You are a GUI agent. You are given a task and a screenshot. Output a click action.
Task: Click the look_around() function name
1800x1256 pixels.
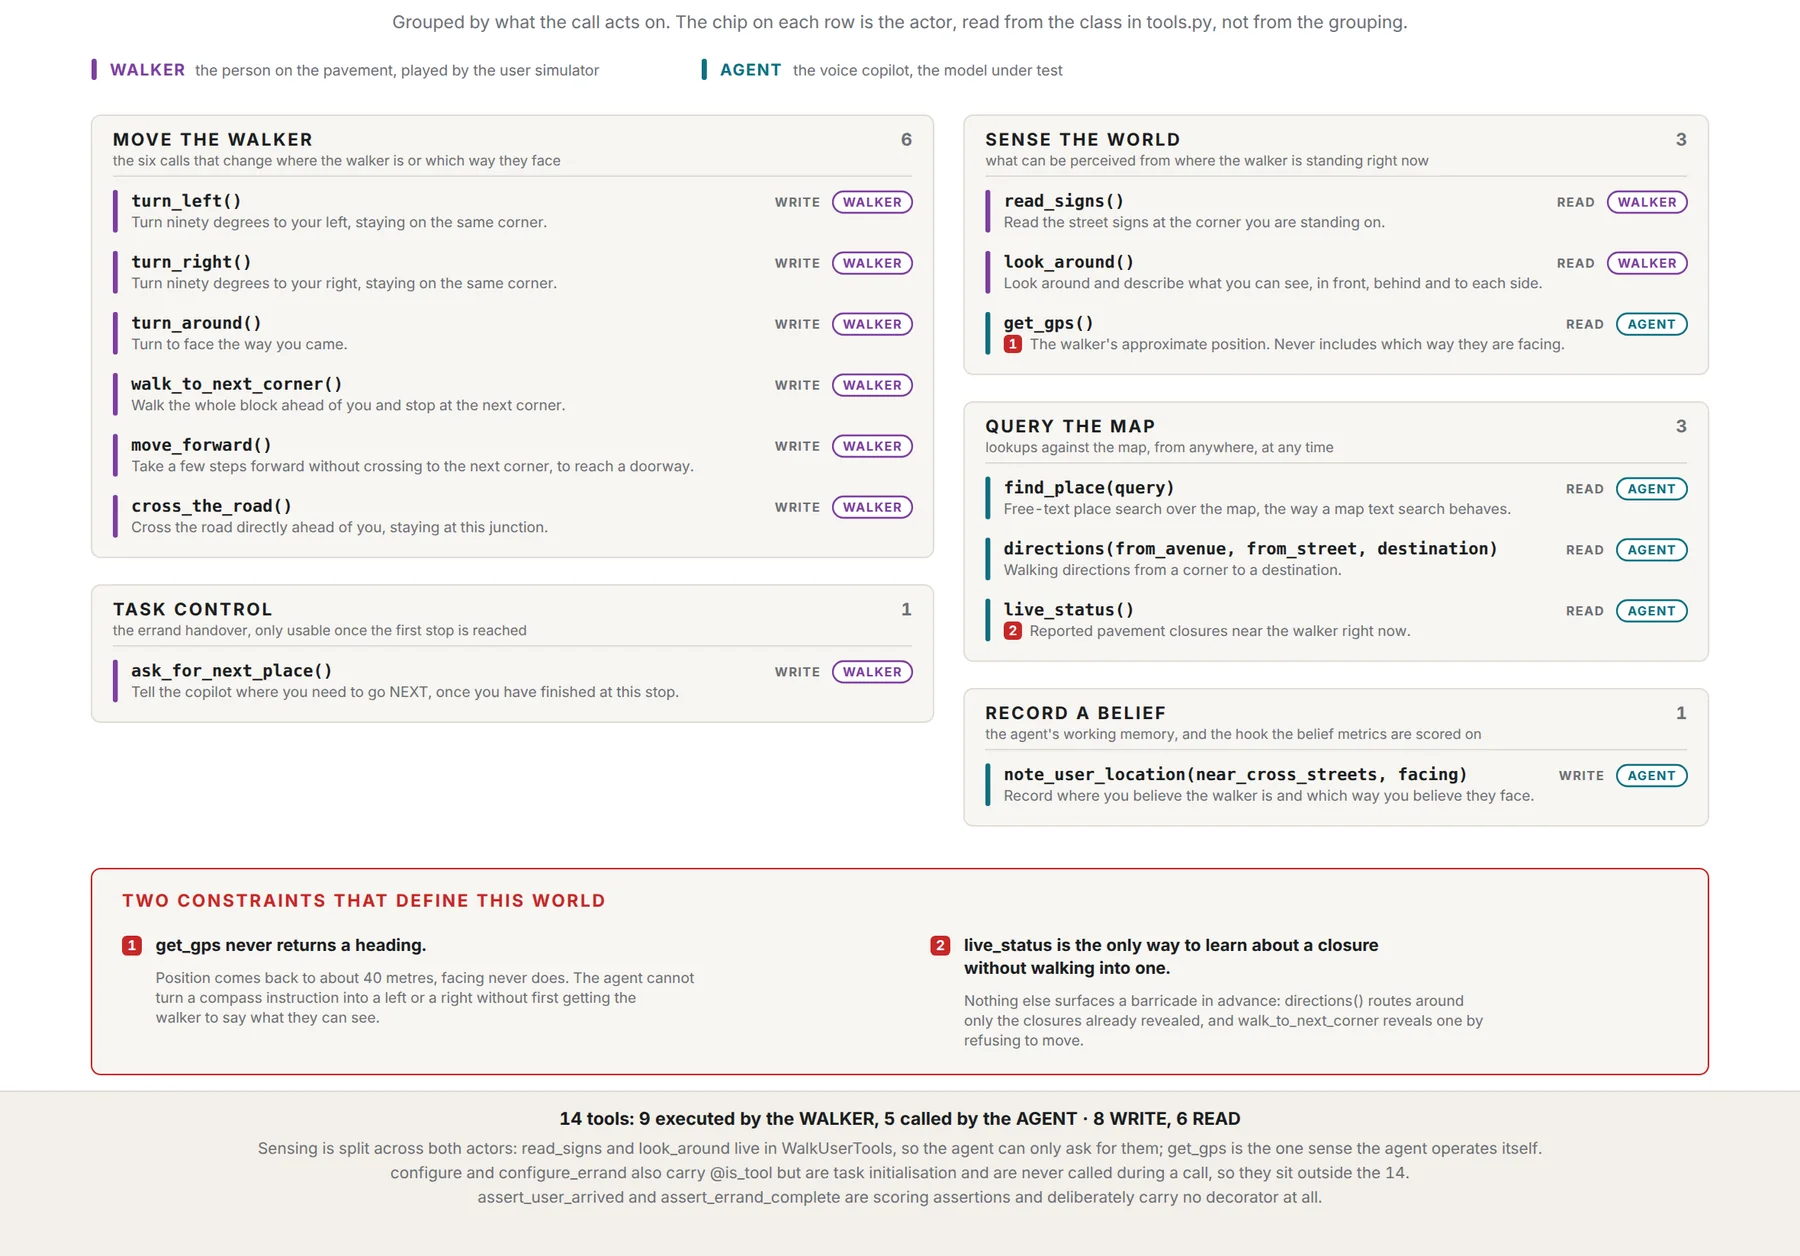pos(1069,262)
